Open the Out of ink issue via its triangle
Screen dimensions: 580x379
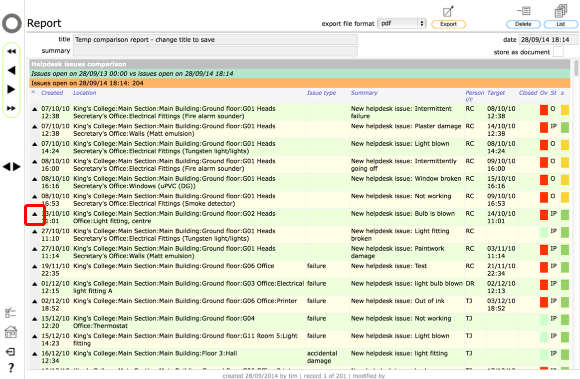coord(34,301)
